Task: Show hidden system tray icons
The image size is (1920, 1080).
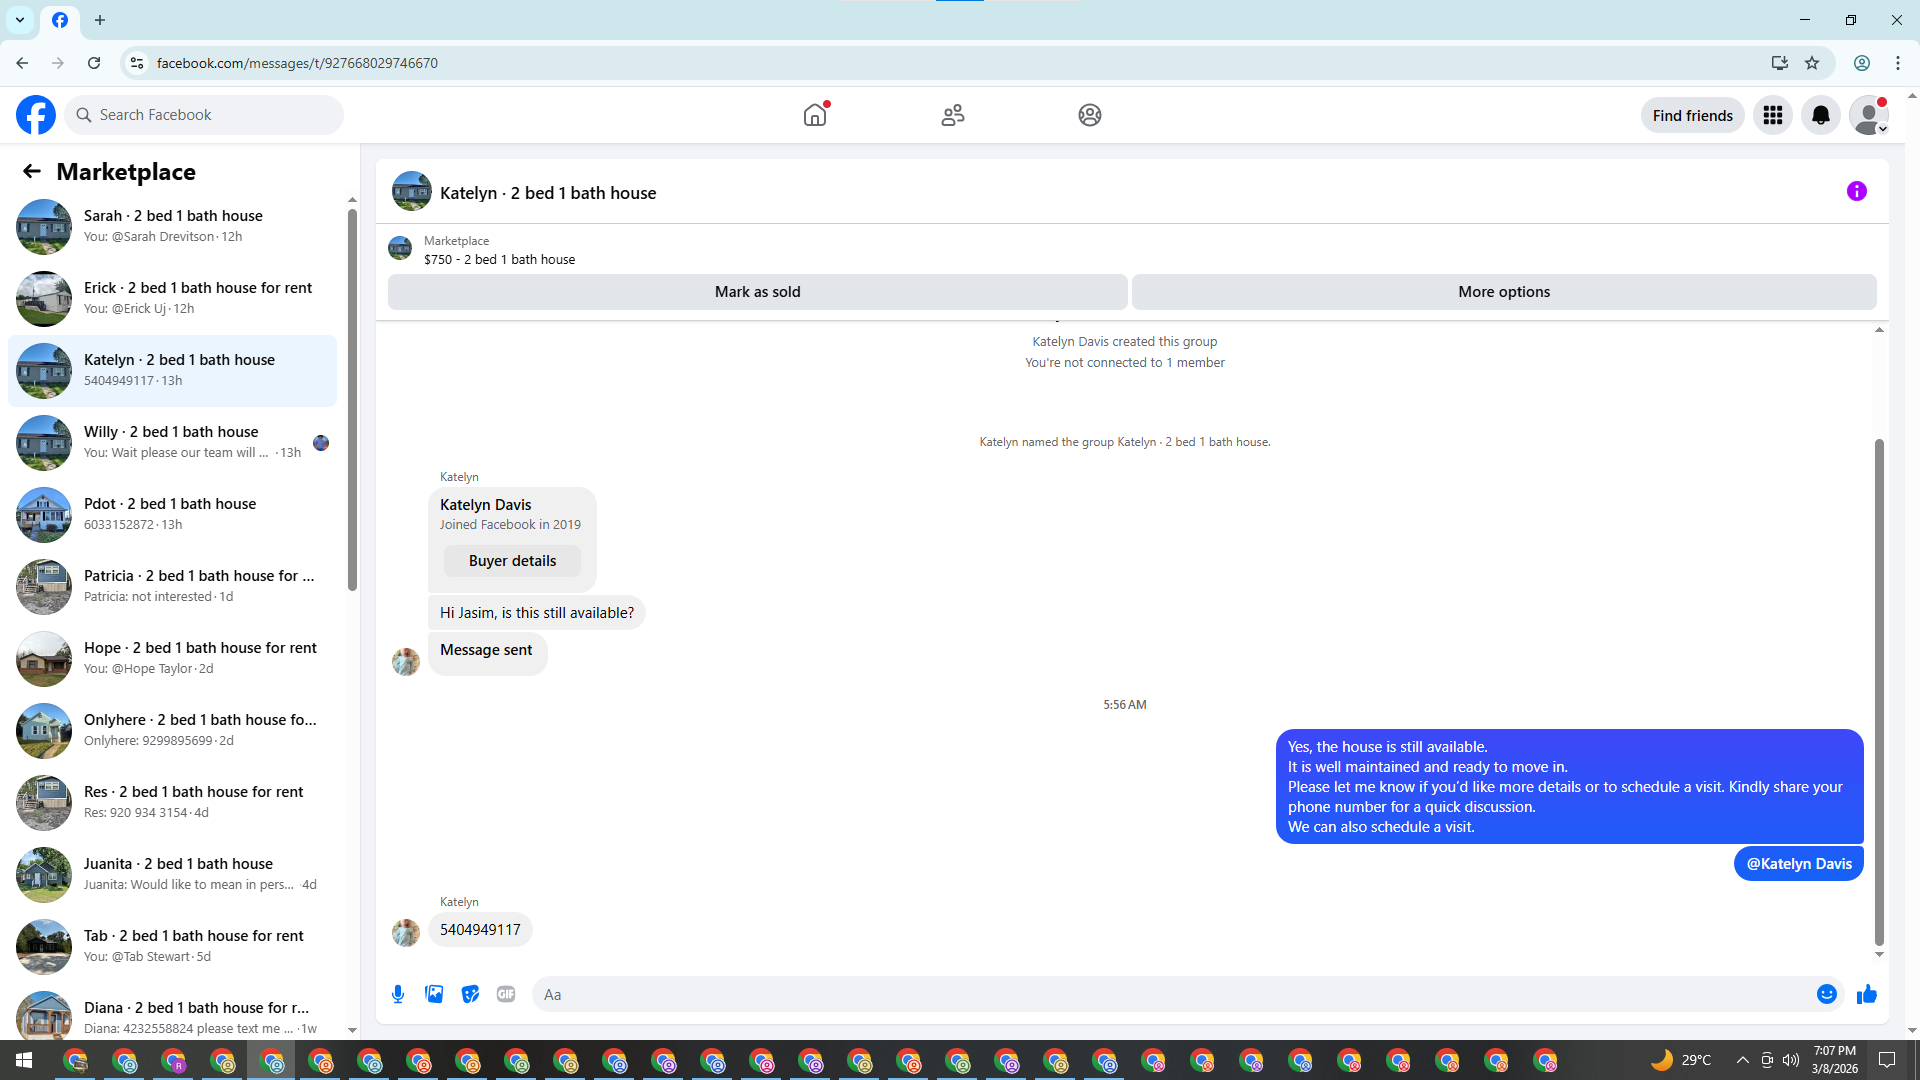Action: (x=1742, y=1060)
